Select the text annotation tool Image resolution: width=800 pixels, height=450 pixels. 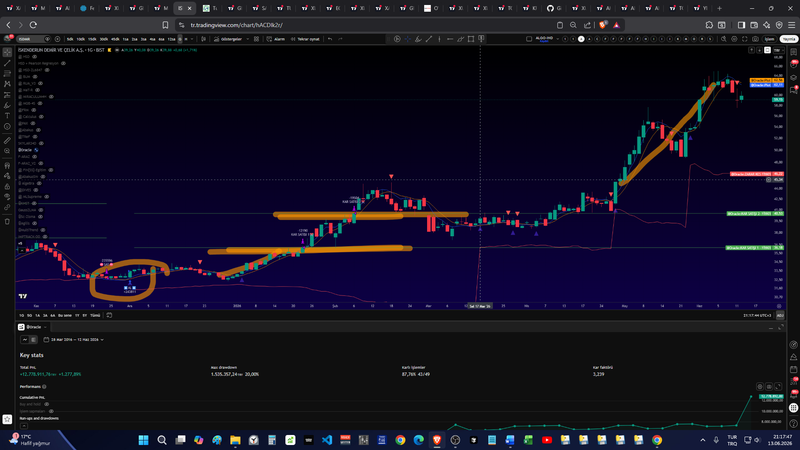[x=7, y=116]
